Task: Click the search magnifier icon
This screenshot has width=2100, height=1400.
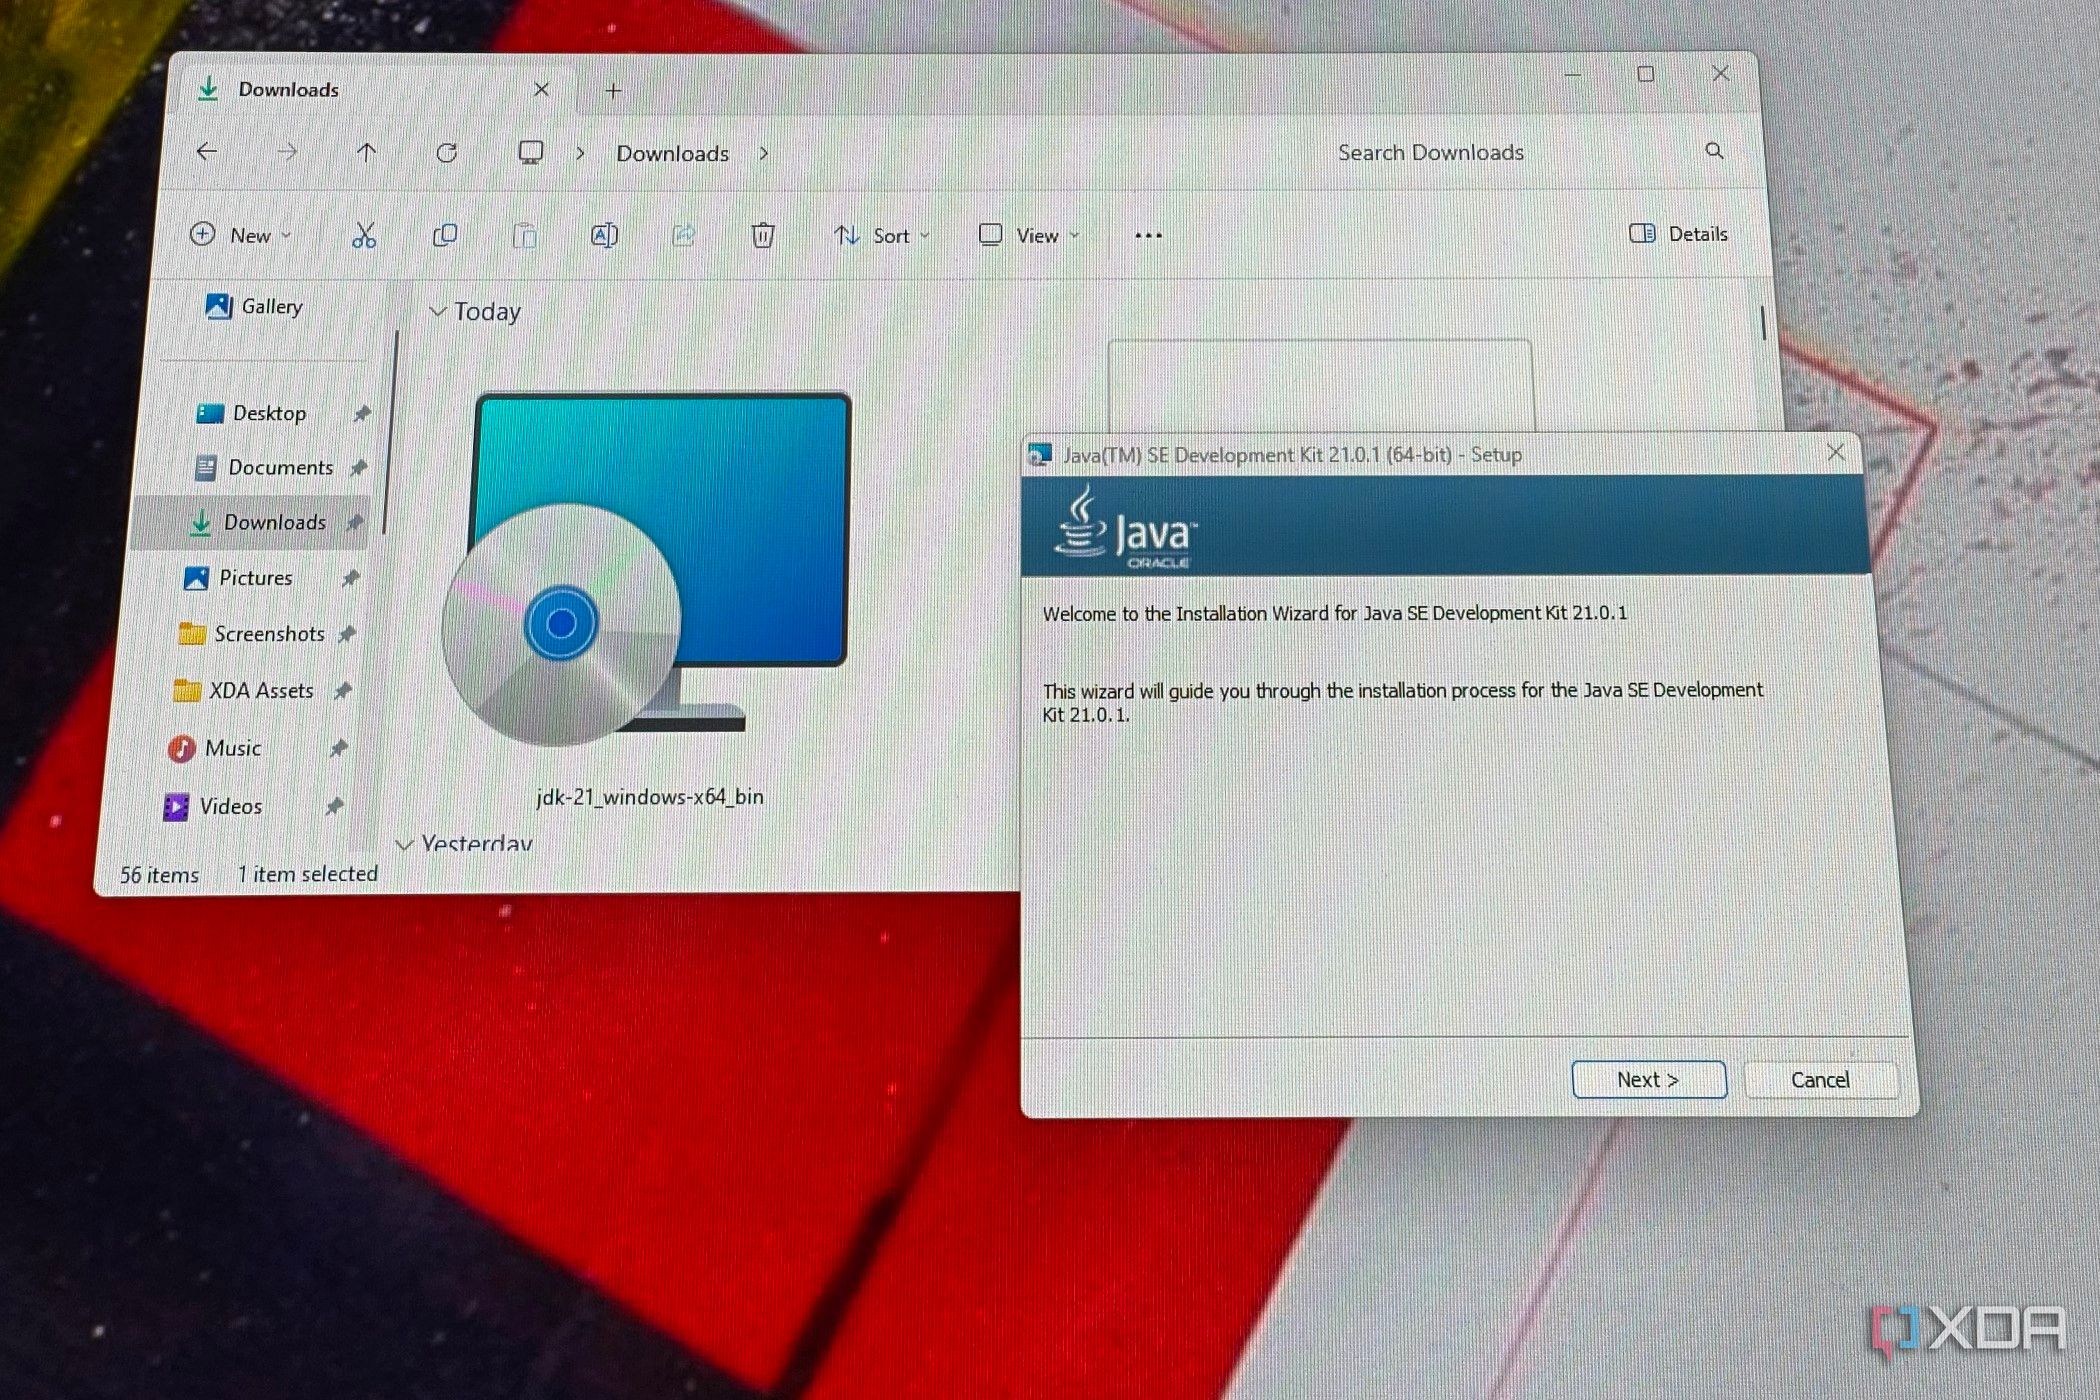Action: tap(1714, 151)
